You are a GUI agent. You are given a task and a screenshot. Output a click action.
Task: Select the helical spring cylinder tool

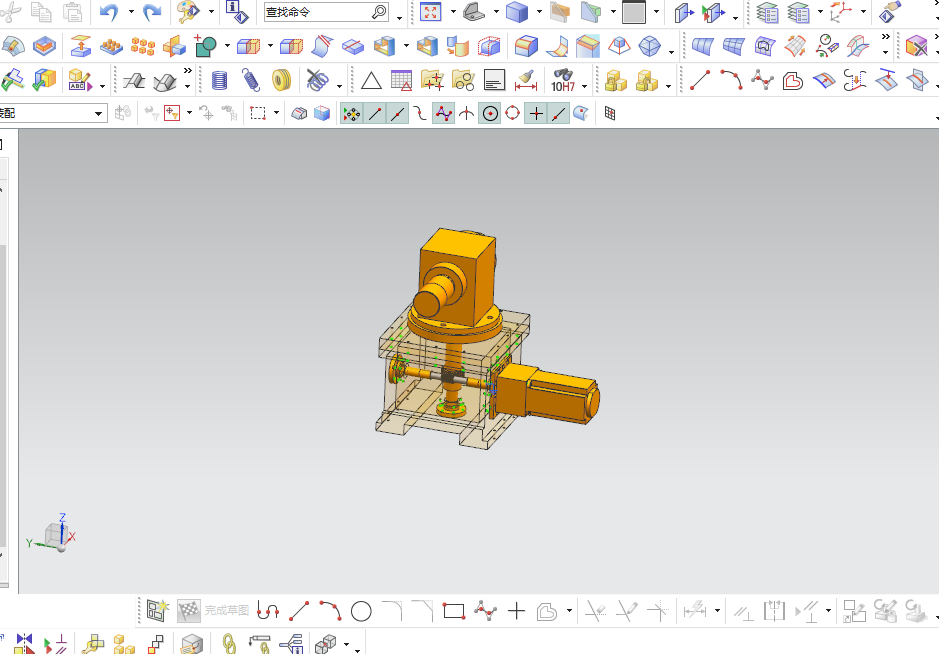(220, 80)
